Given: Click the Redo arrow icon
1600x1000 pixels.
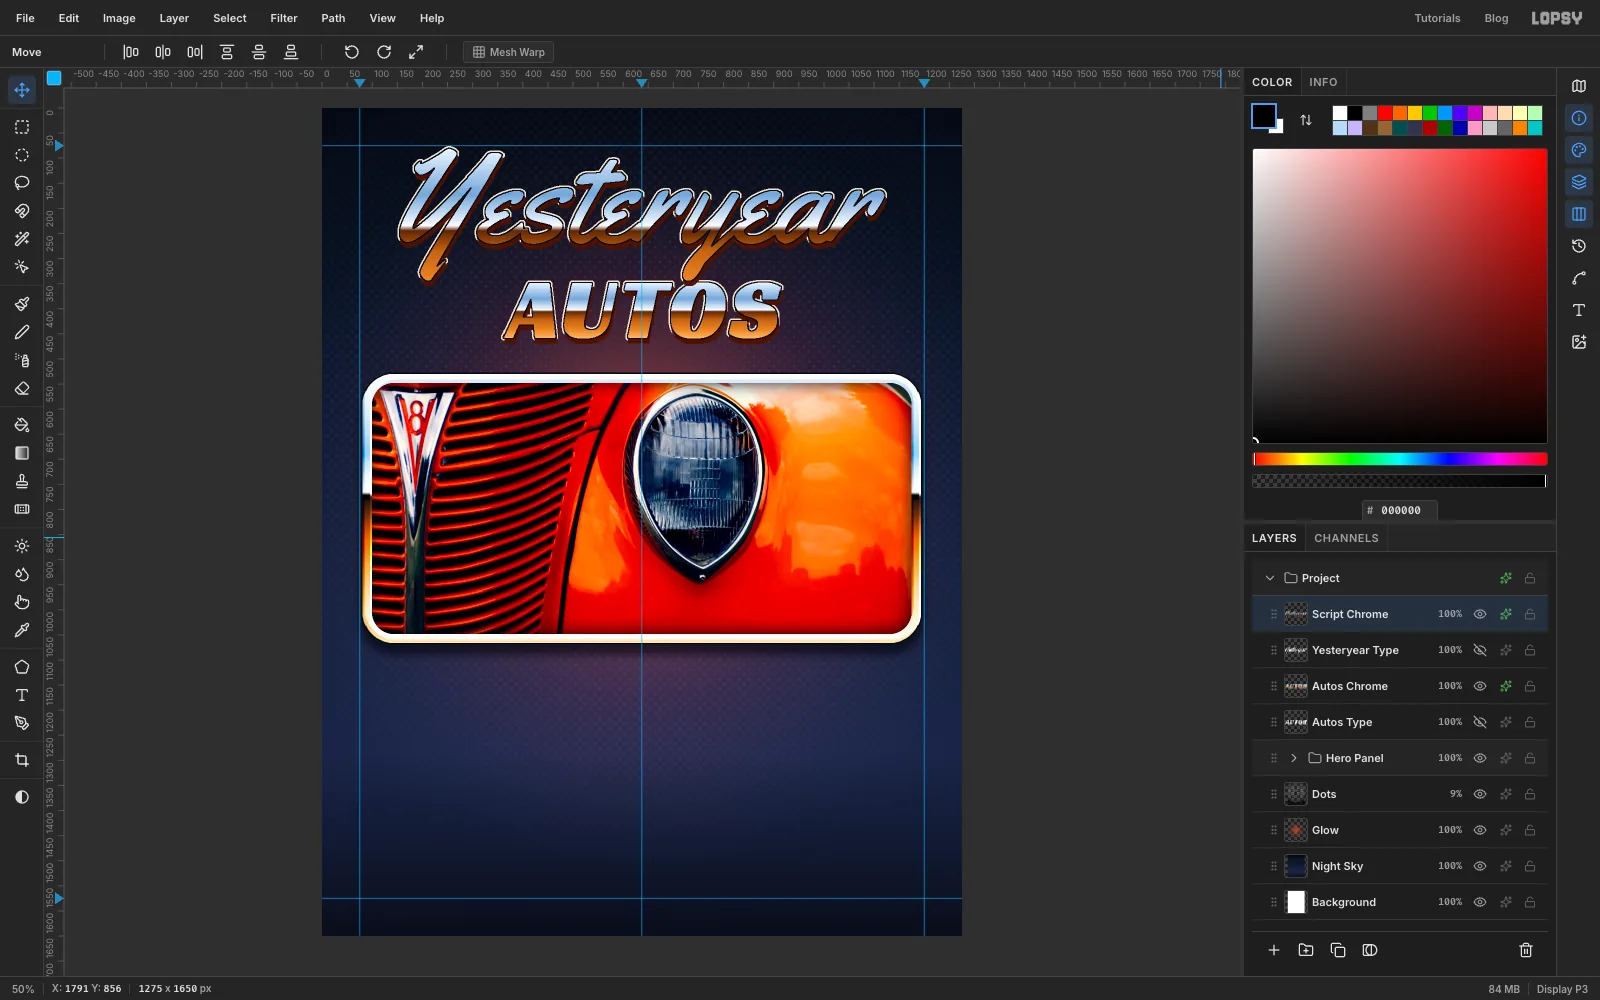Looking at the screenshot, I should (384, 52).
